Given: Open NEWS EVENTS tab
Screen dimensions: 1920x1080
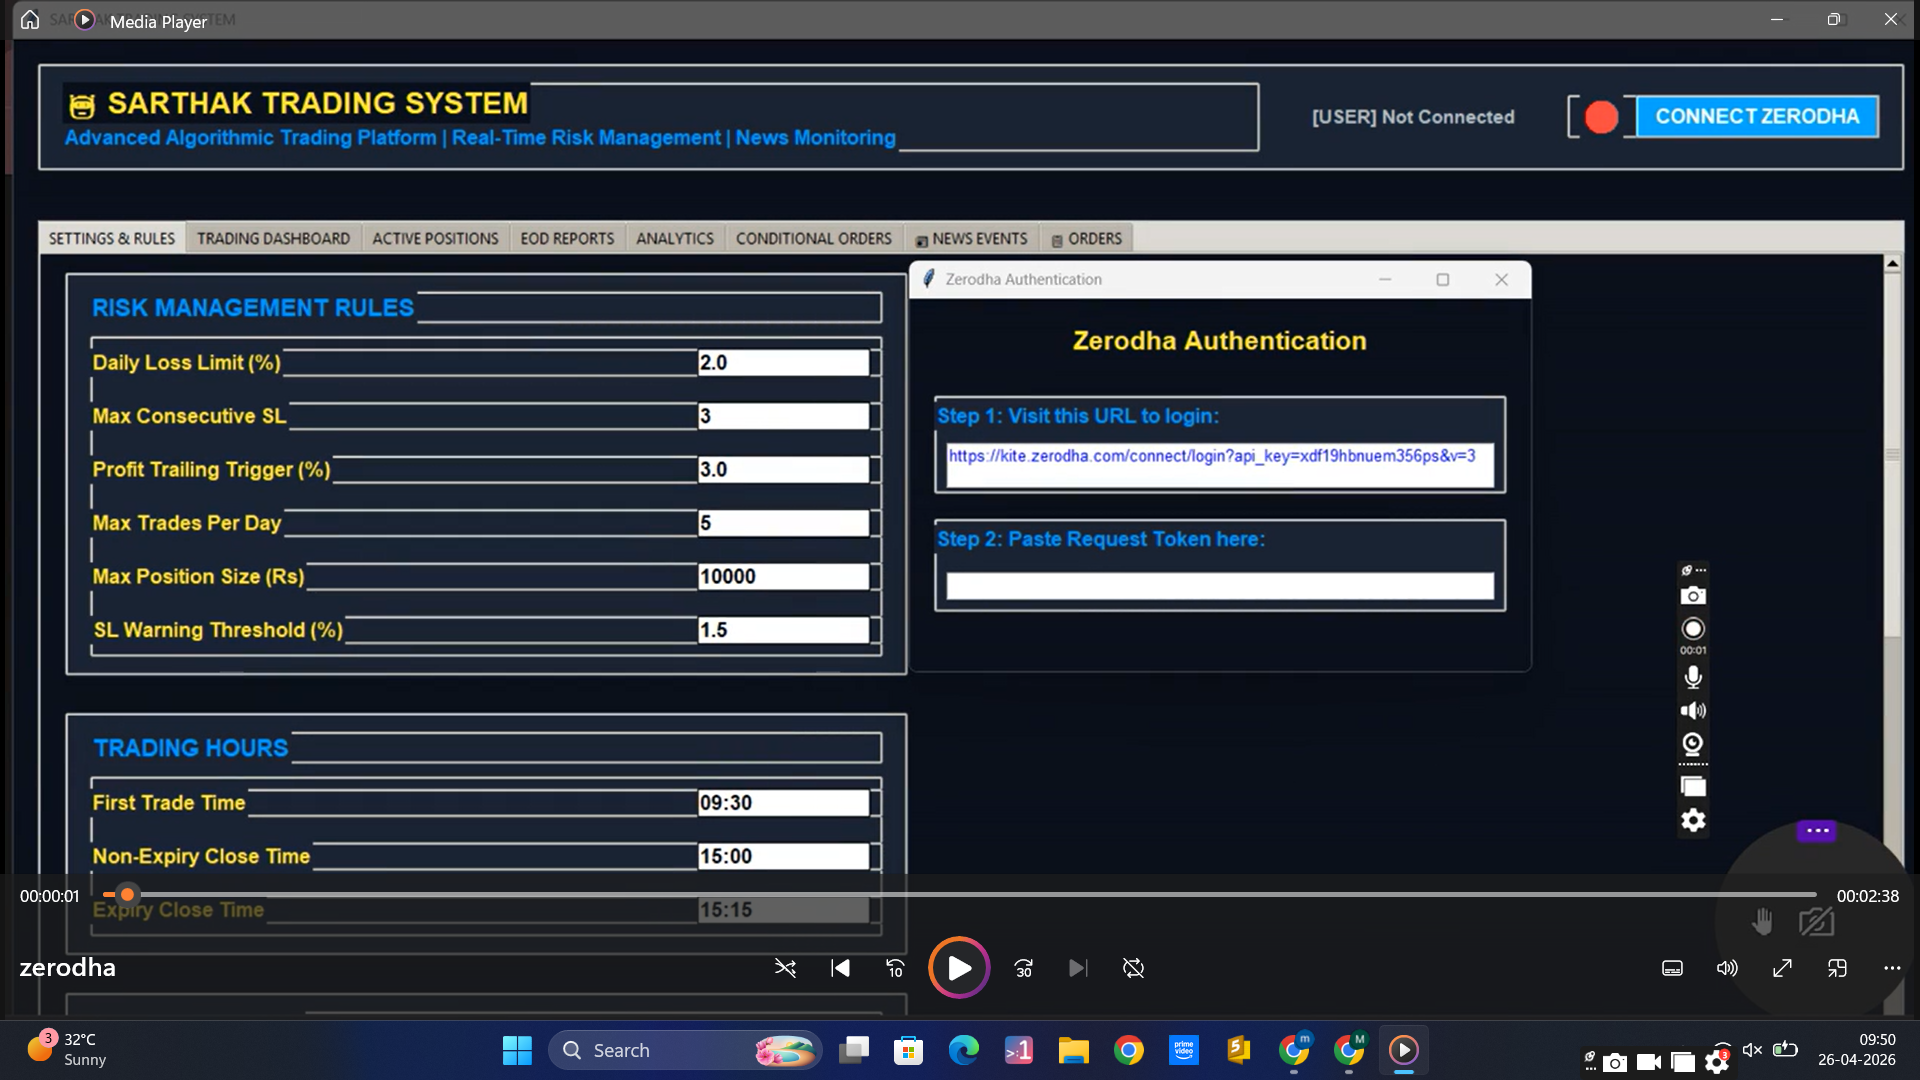Looking at the screenshot, I should coord(971,238).
